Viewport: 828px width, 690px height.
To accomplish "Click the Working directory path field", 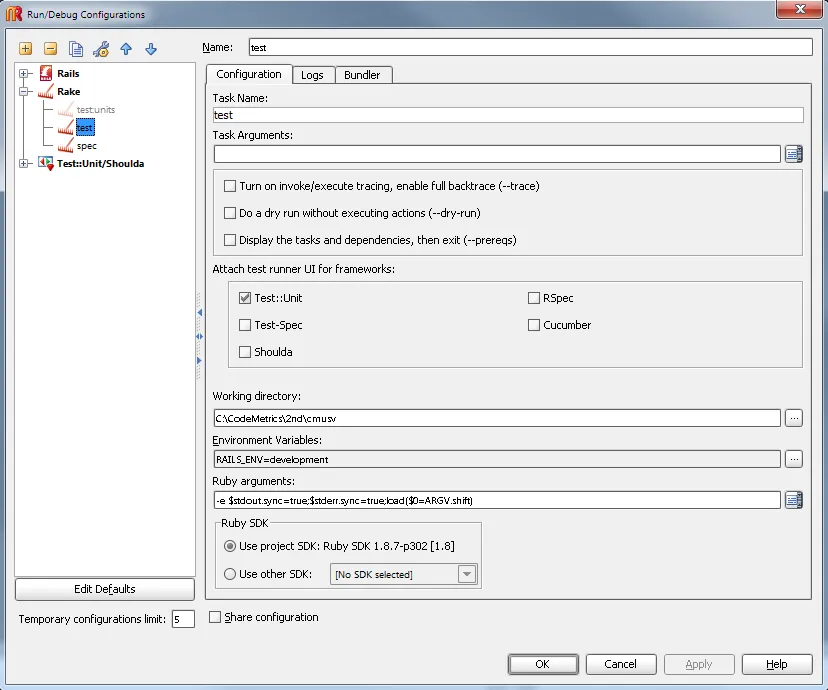I will (497, 418).
